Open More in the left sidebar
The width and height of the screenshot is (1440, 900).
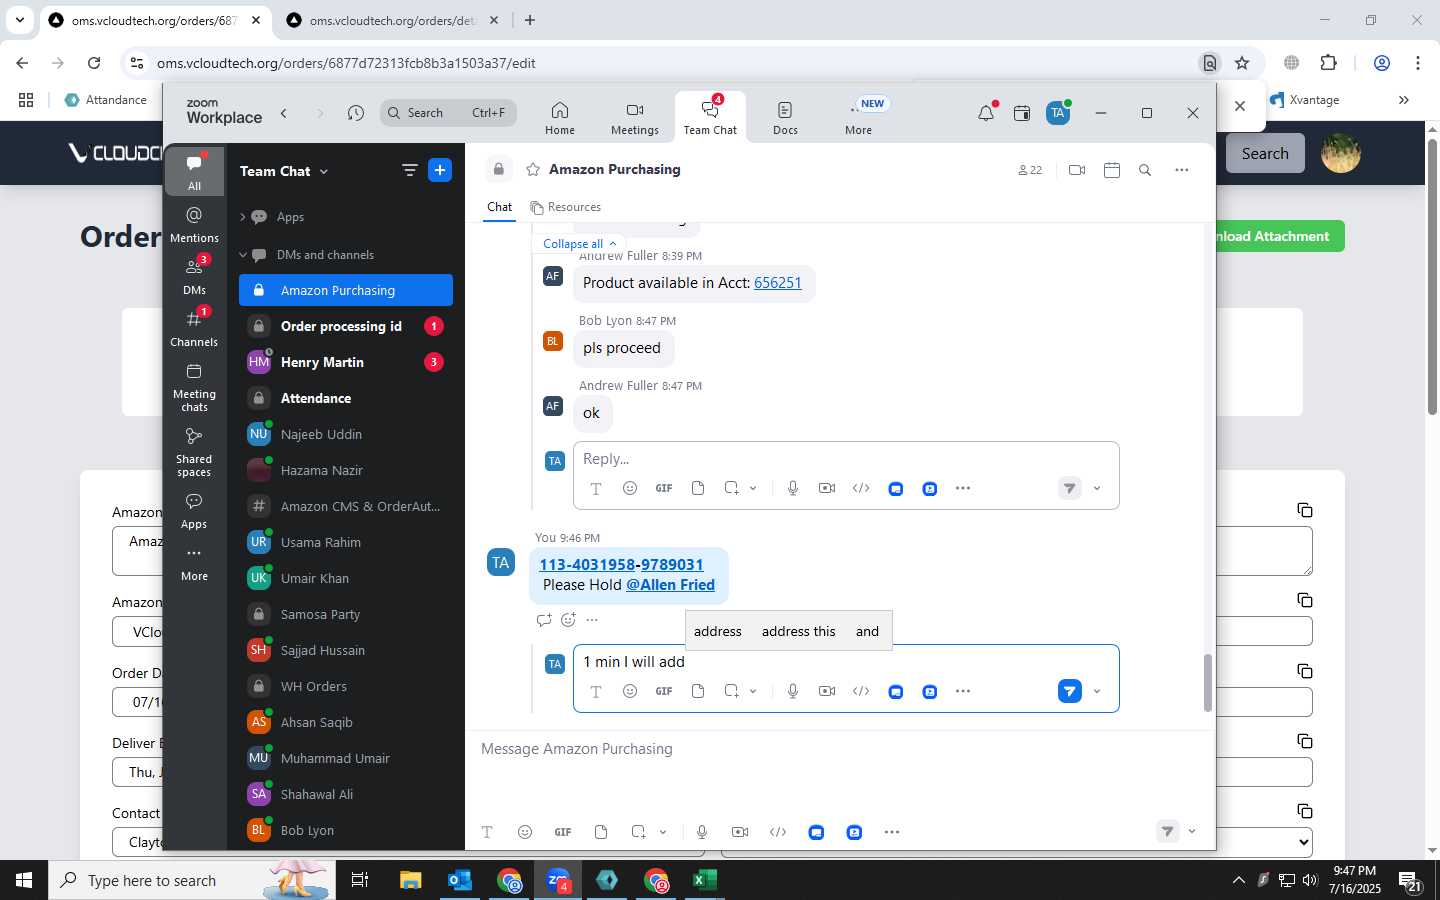(194, 563)
